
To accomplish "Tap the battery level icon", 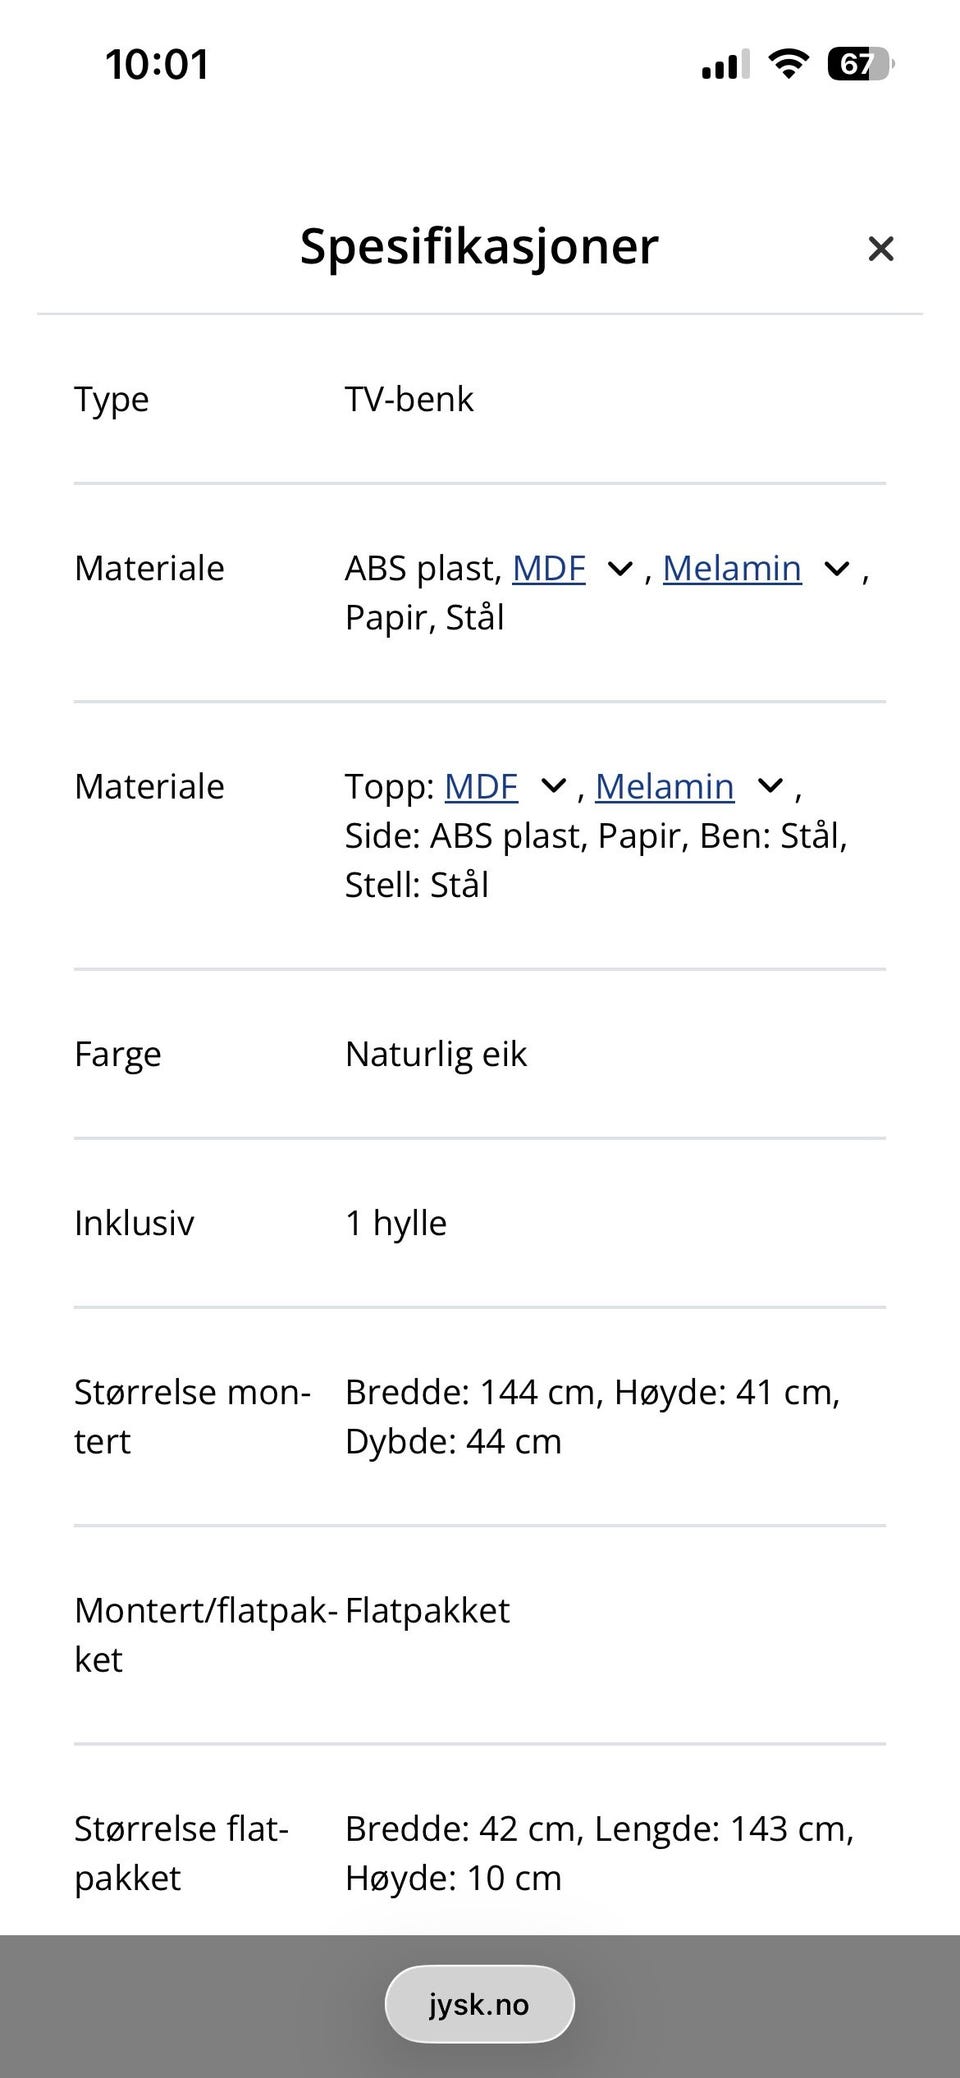I will (x=859, y=65).
